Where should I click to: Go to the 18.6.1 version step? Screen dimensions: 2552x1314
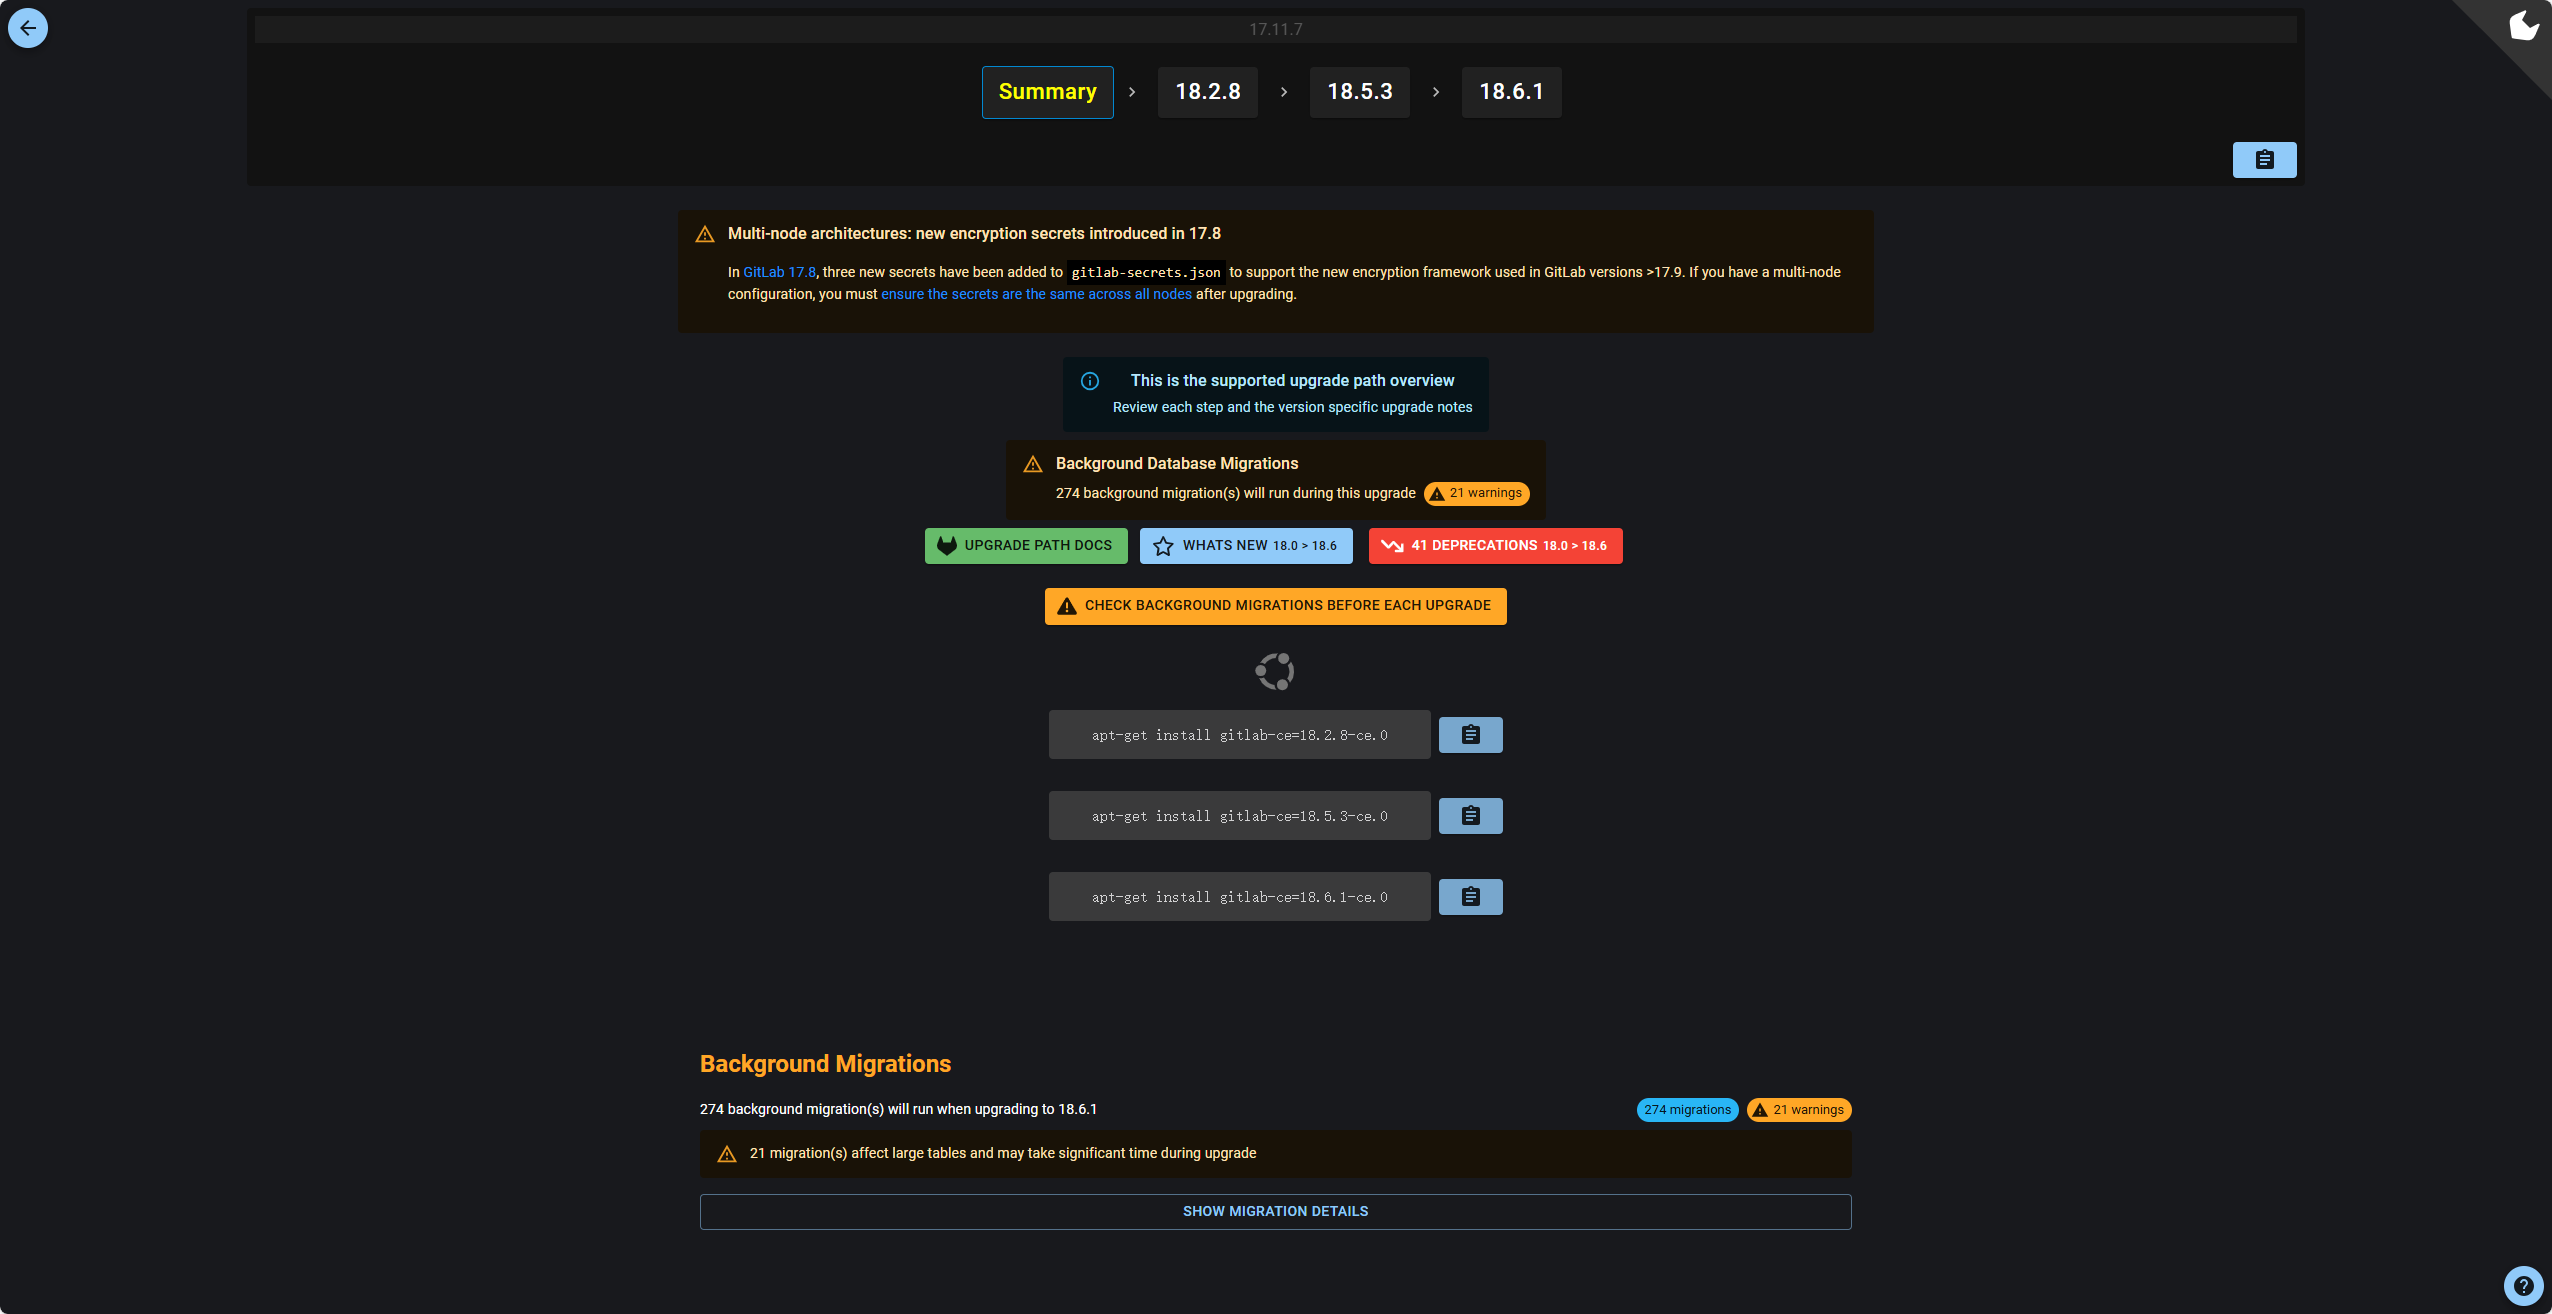[1511, 92]
